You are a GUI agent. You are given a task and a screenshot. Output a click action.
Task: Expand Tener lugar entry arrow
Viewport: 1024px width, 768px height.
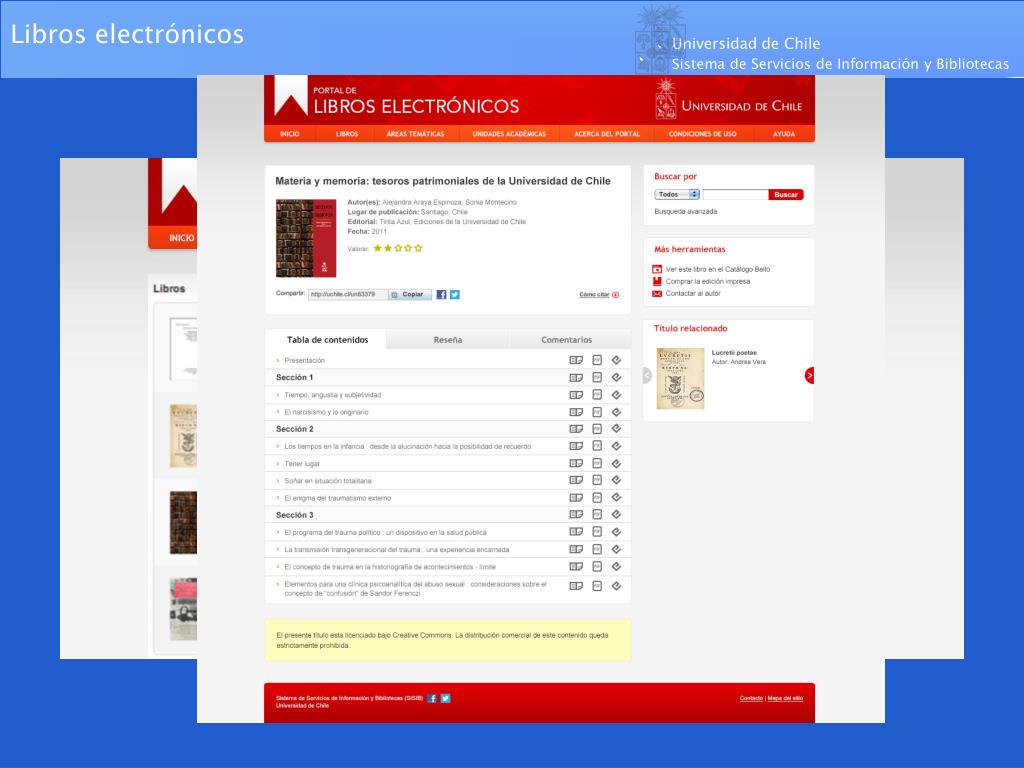coord(278,464)
